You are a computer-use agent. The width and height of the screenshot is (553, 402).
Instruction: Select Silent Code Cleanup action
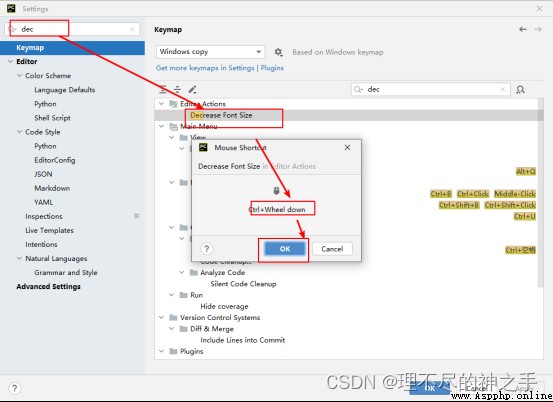coord(243,284)
